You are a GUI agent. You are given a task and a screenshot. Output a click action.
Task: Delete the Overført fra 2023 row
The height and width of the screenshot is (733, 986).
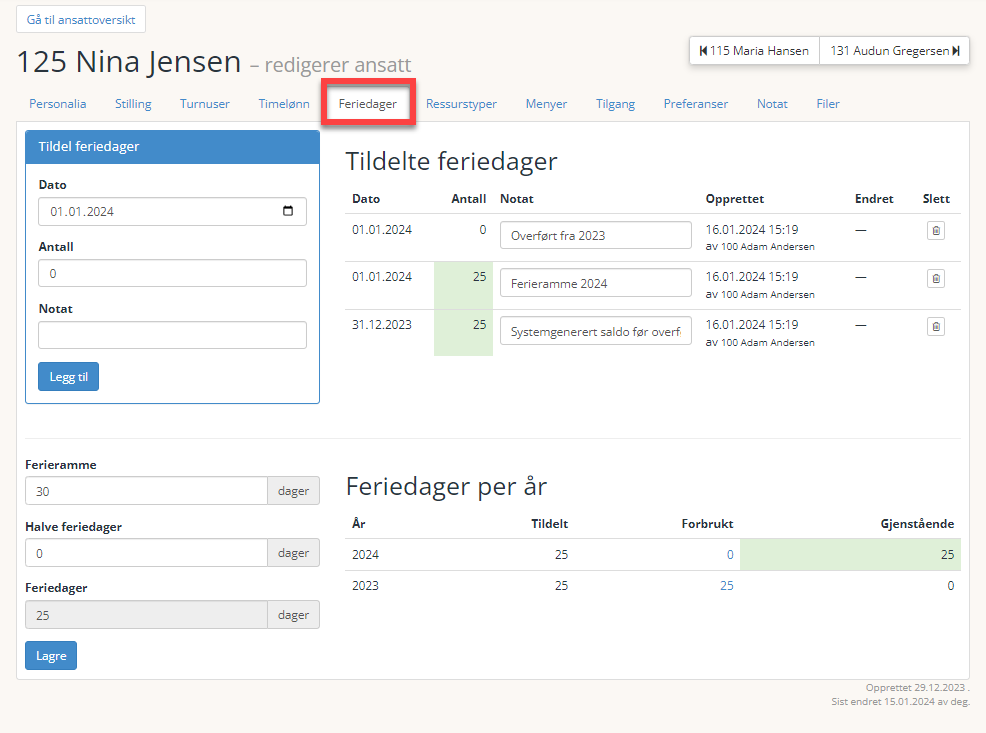[x=936, y=231]
